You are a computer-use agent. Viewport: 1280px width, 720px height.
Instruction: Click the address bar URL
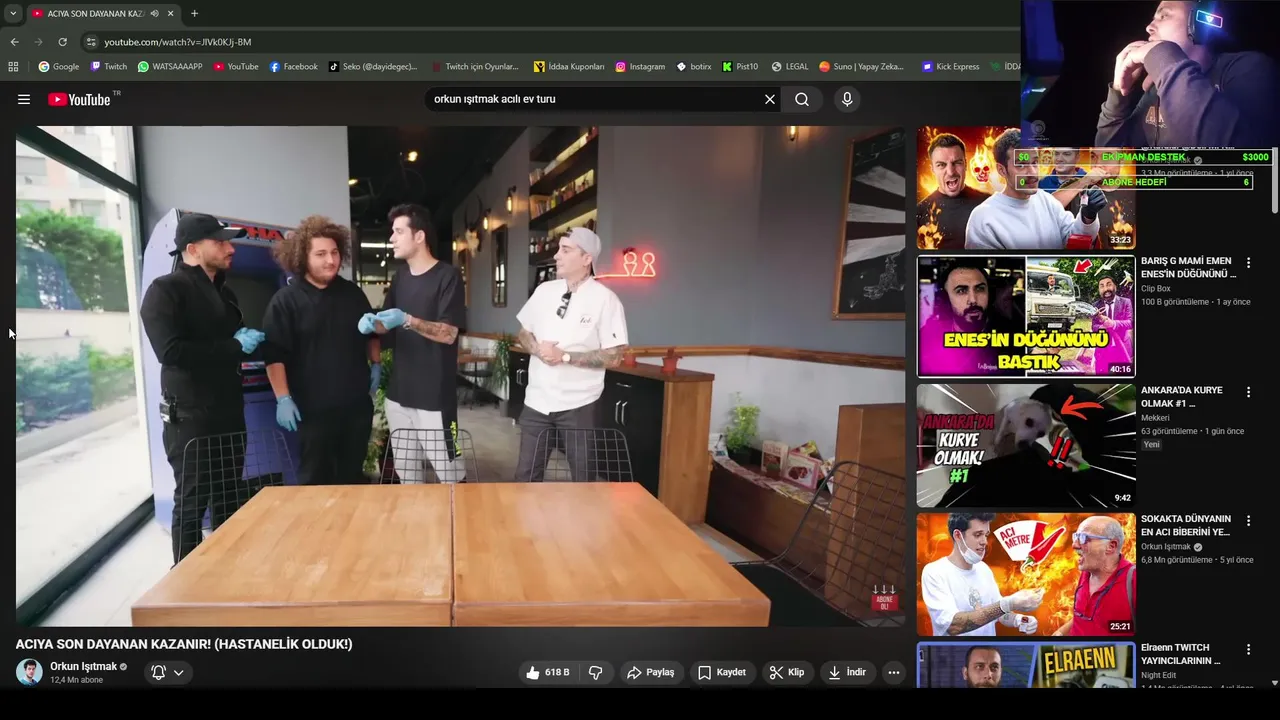178,42
